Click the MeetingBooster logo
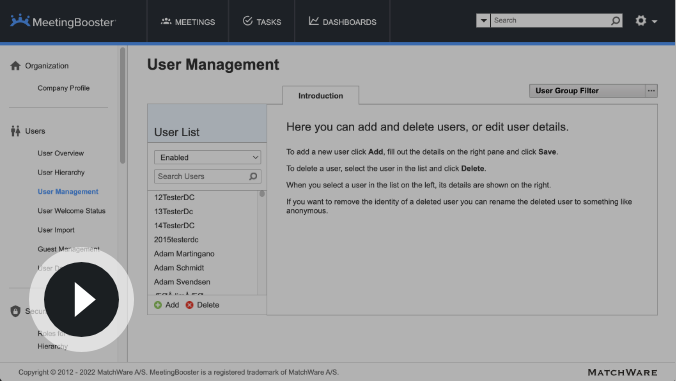676x381 pixels. click(x=63, y=21)
